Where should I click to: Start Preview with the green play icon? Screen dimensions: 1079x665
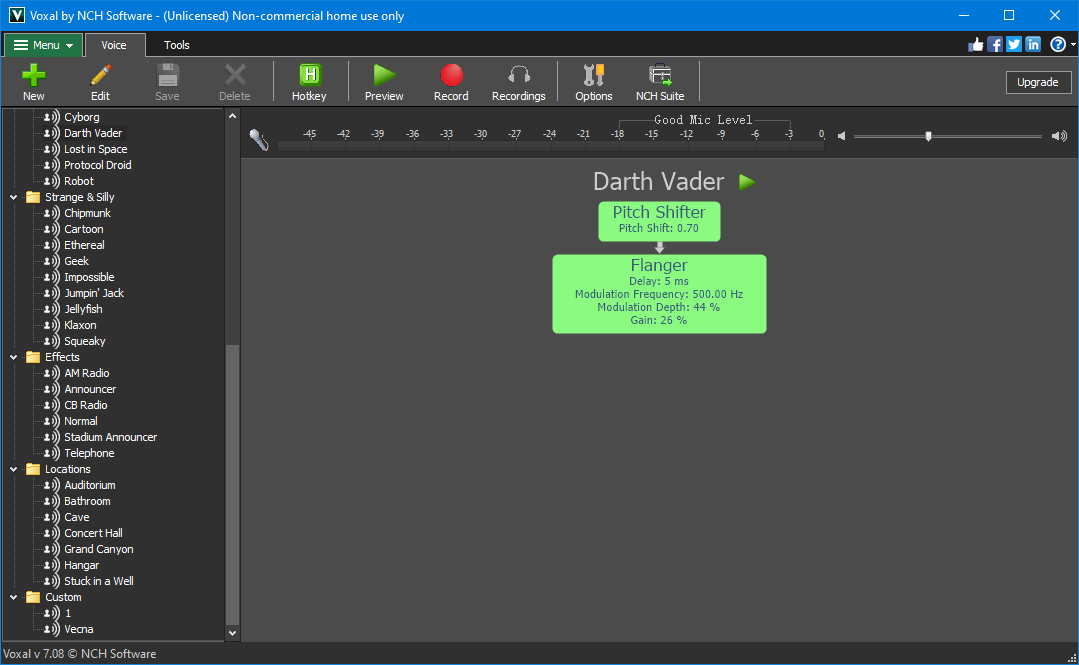[384, 74]
